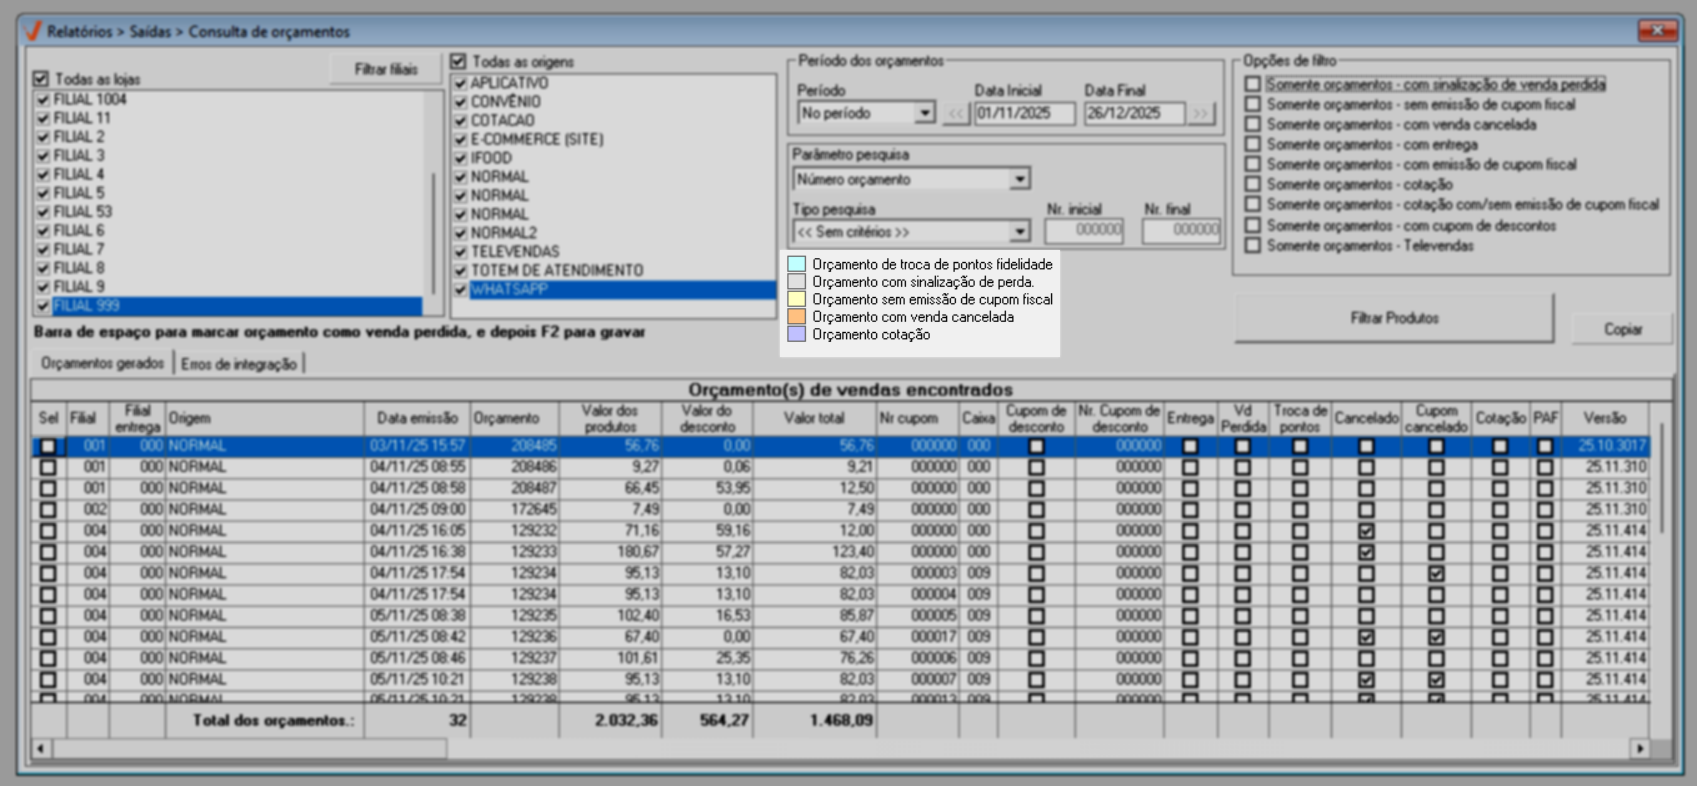Click the horizontal scrollbar left arrow
Screen dimensions: 1697x786
(41, 748)
